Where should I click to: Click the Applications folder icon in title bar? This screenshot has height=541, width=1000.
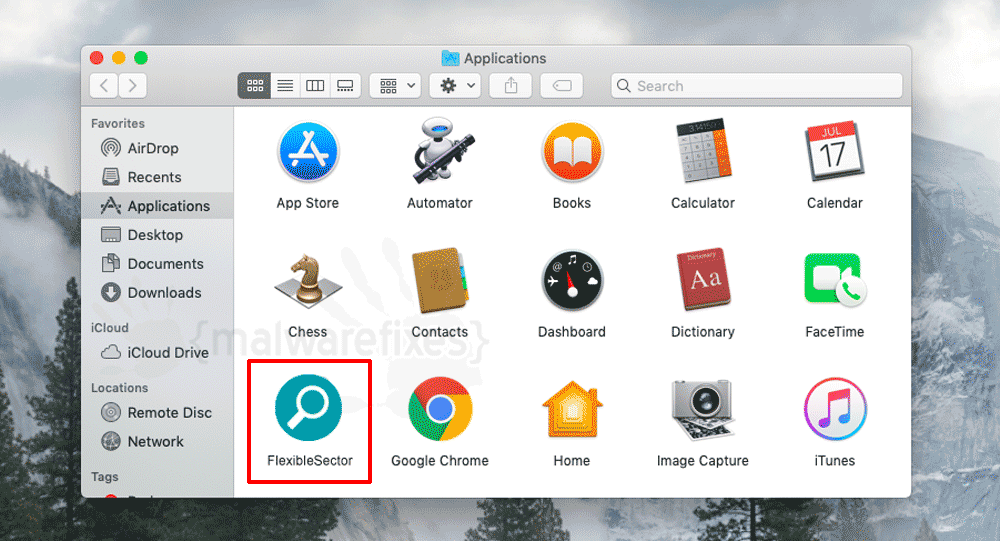[450, 58]
